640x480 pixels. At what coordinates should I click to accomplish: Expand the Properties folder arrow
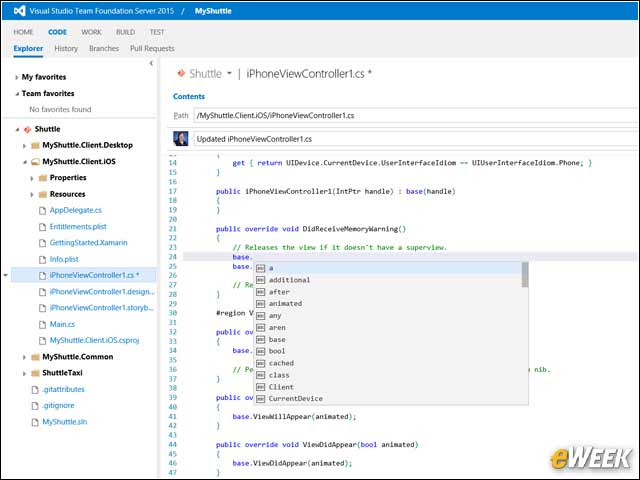(x=32, y=178)
